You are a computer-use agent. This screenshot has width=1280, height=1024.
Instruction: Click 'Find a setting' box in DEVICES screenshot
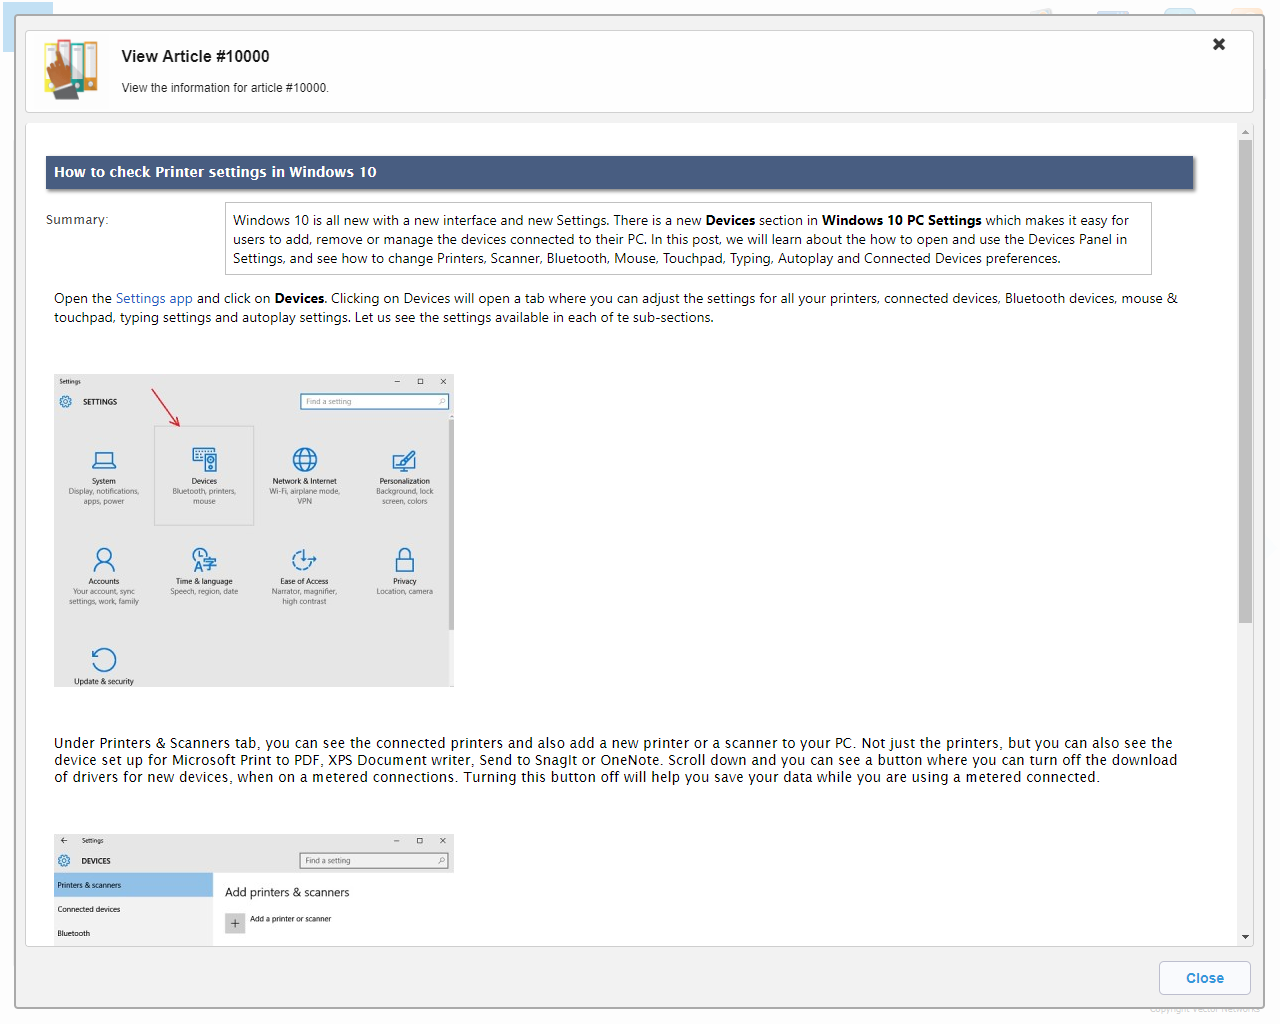click(374, 860)
